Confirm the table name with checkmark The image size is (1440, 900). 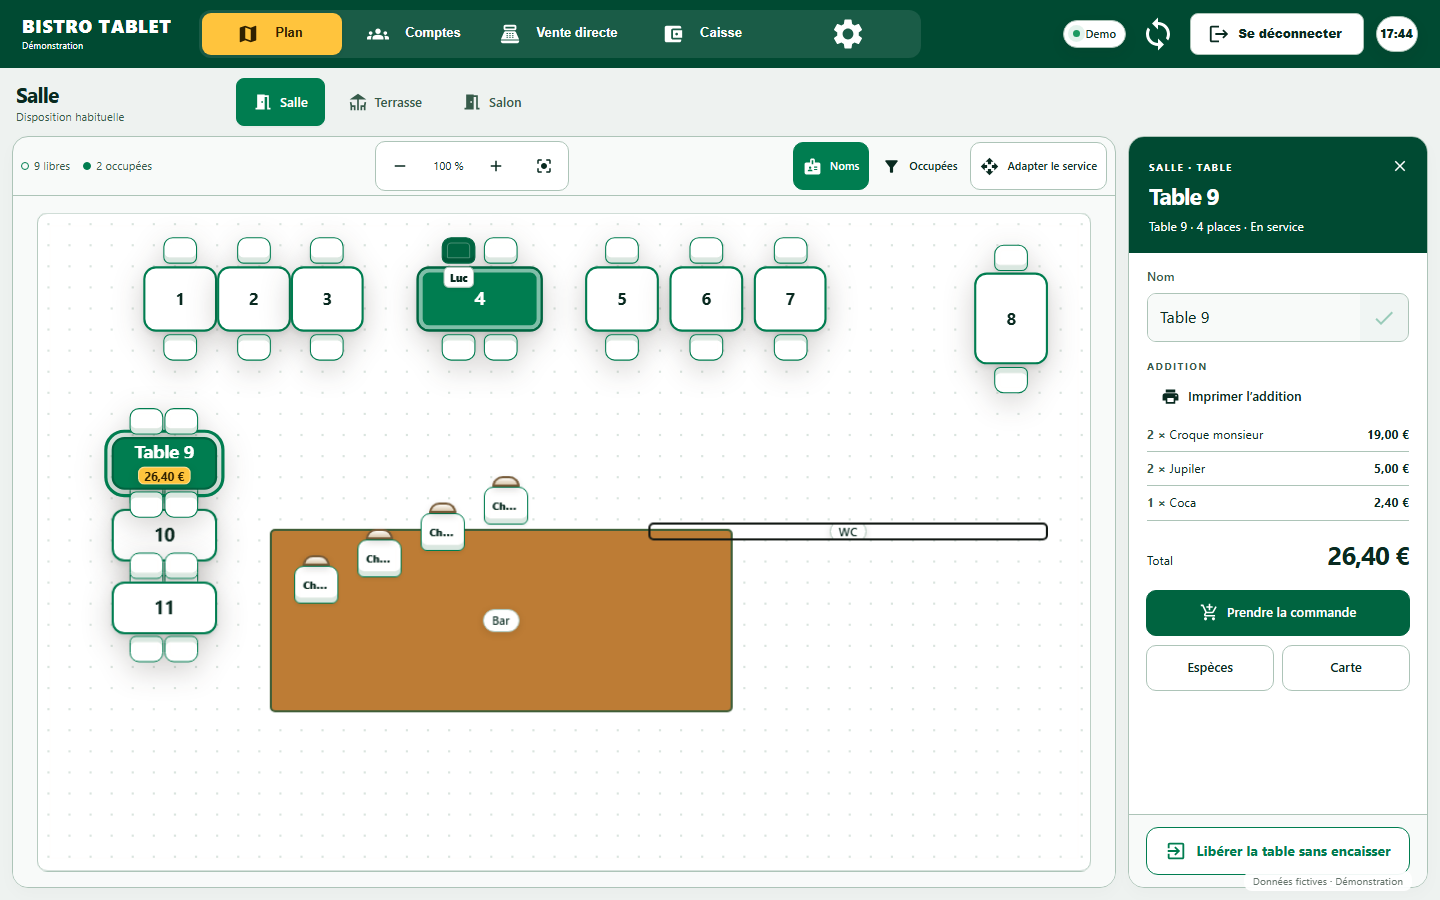tap(1384, 318)
